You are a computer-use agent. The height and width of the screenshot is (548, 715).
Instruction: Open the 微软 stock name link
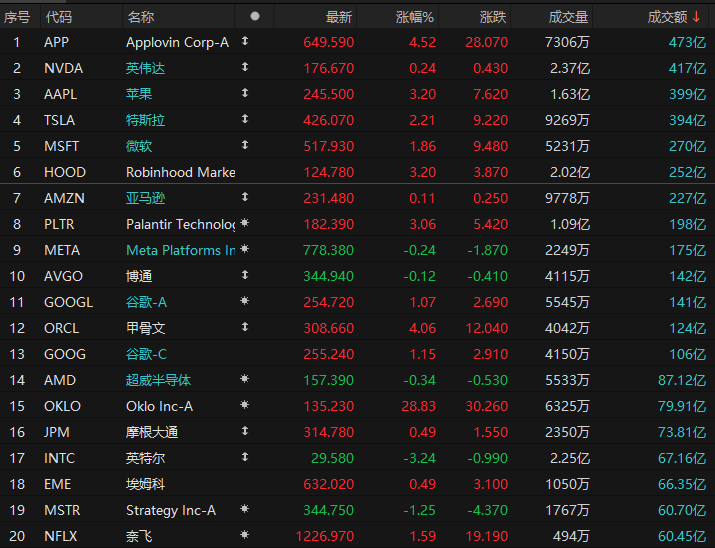tap(139, 146)
